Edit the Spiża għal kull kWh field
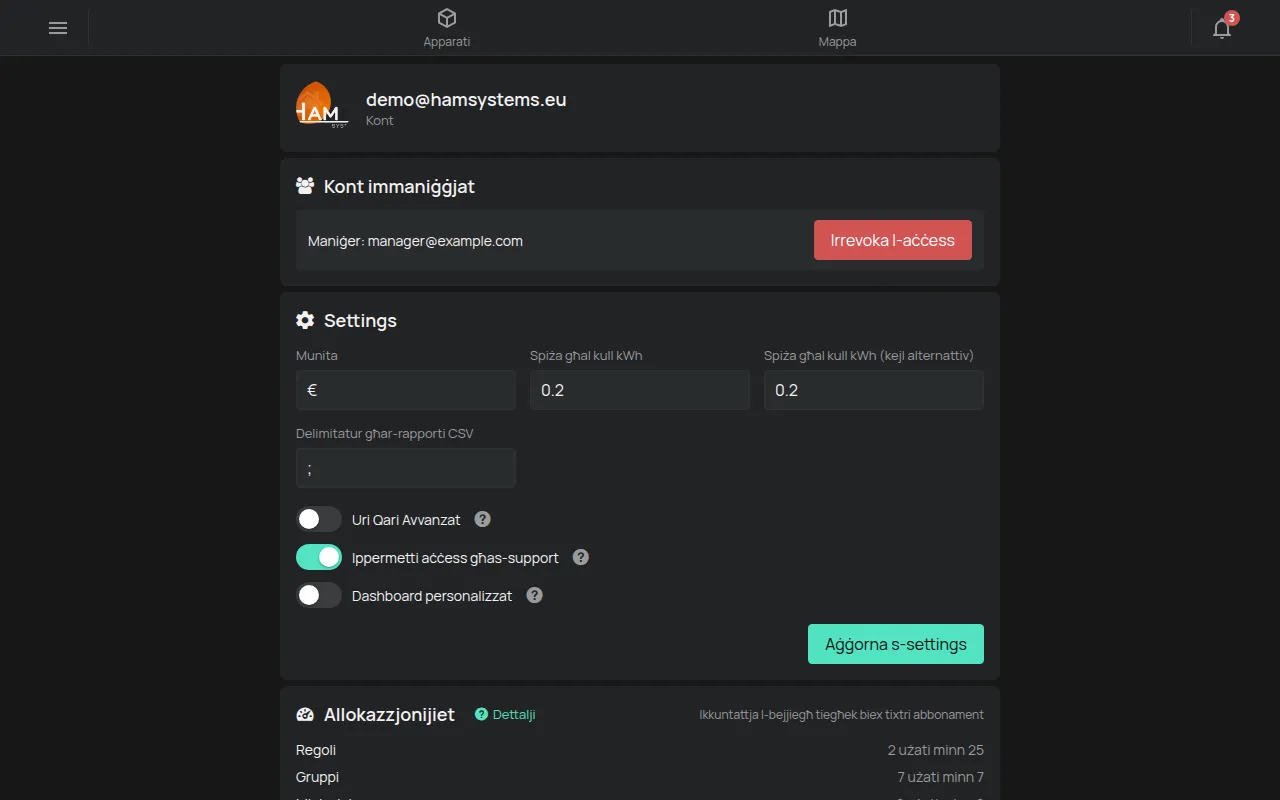 640,390
